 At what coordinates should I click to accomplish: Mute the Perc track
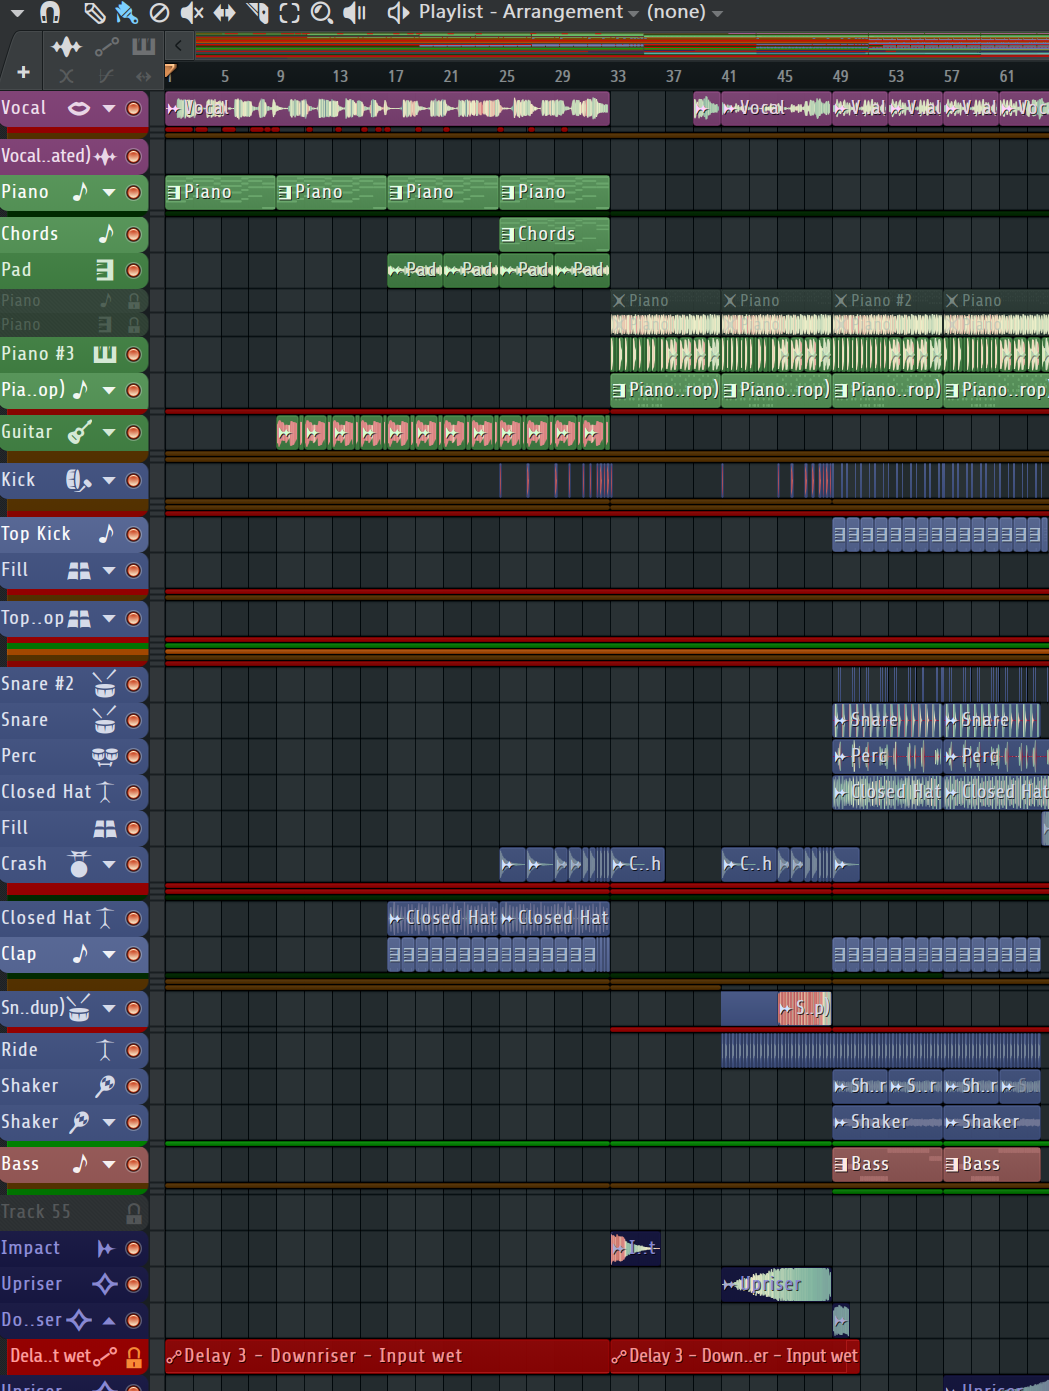(133, 756)
